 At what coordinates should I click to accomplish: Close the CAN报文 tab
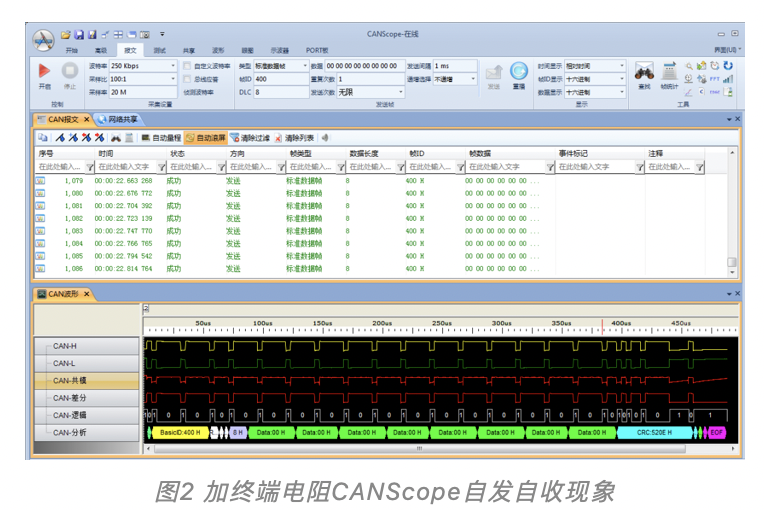pos(87,119)
